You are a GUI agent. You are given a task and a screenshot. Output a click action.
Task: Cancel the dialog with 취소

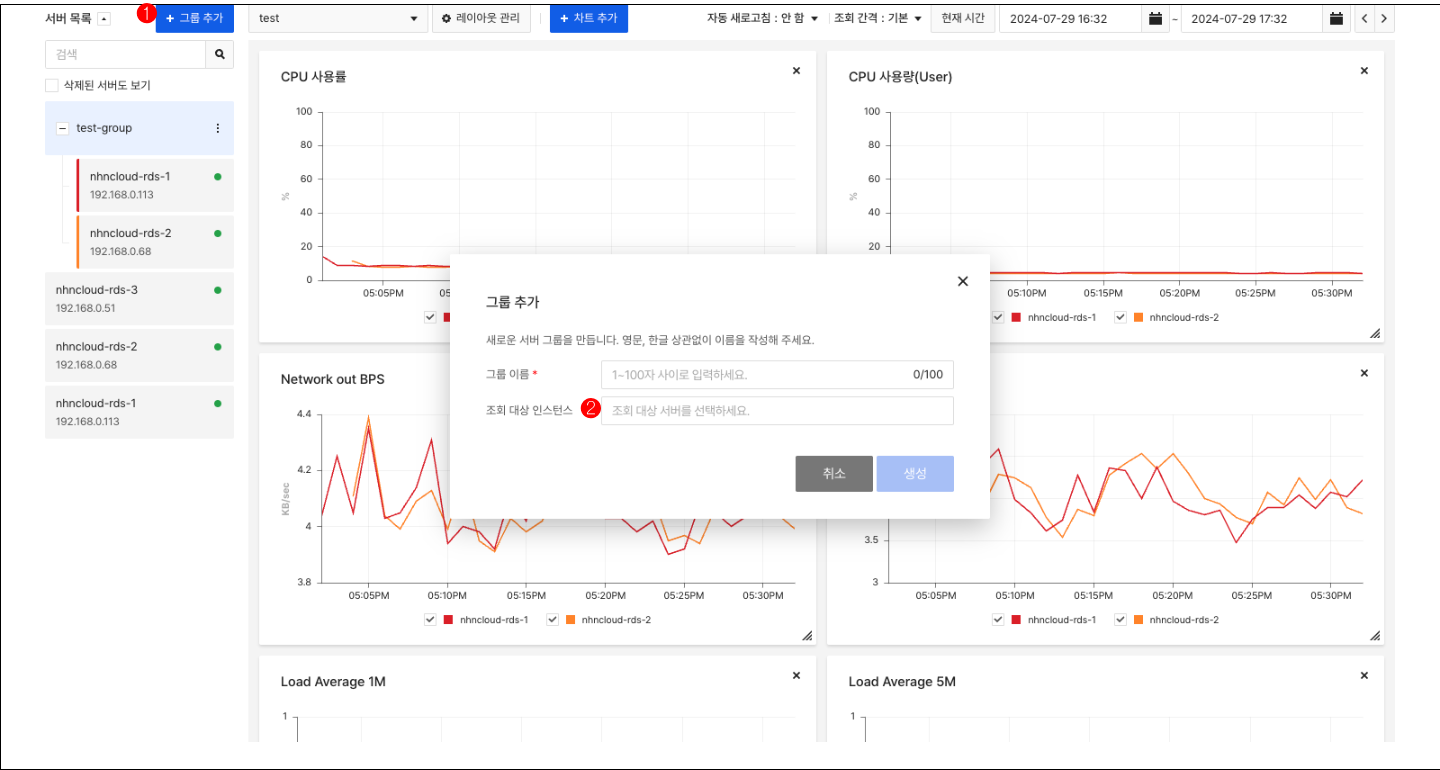834,474
